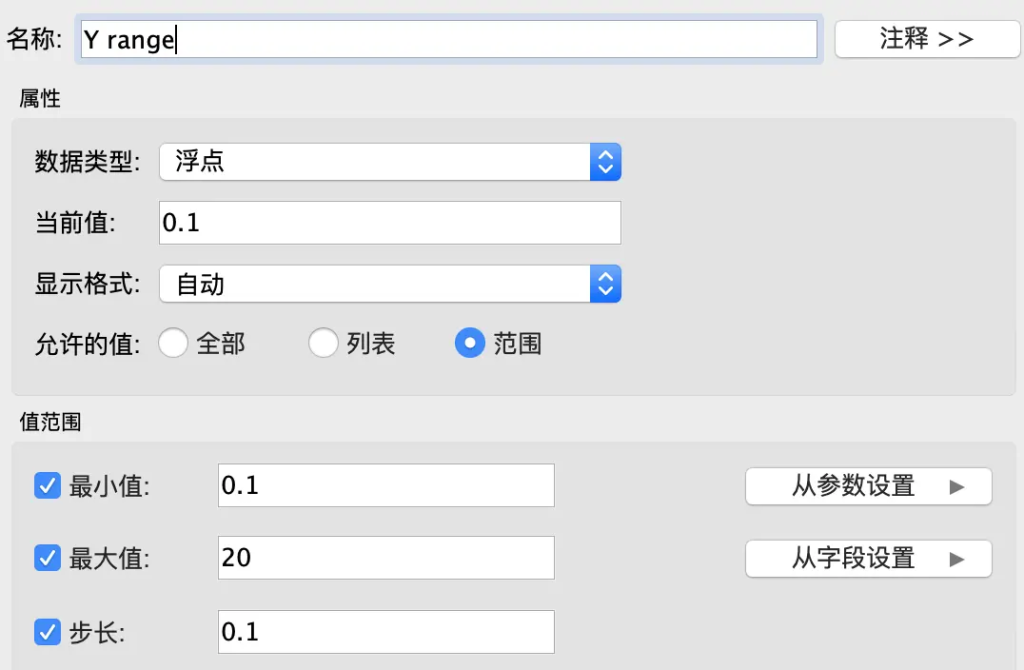Click the blue chevron stepper of 显示格式
This screenshot has height=670, width=1024.
[x=605, y=285]
